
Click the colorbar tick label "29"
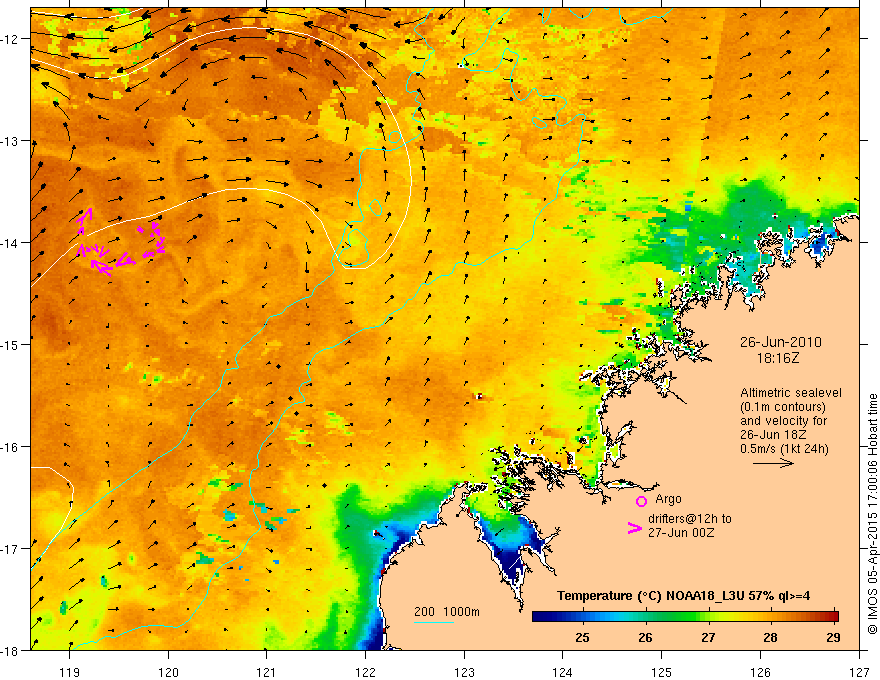[833, 637]
